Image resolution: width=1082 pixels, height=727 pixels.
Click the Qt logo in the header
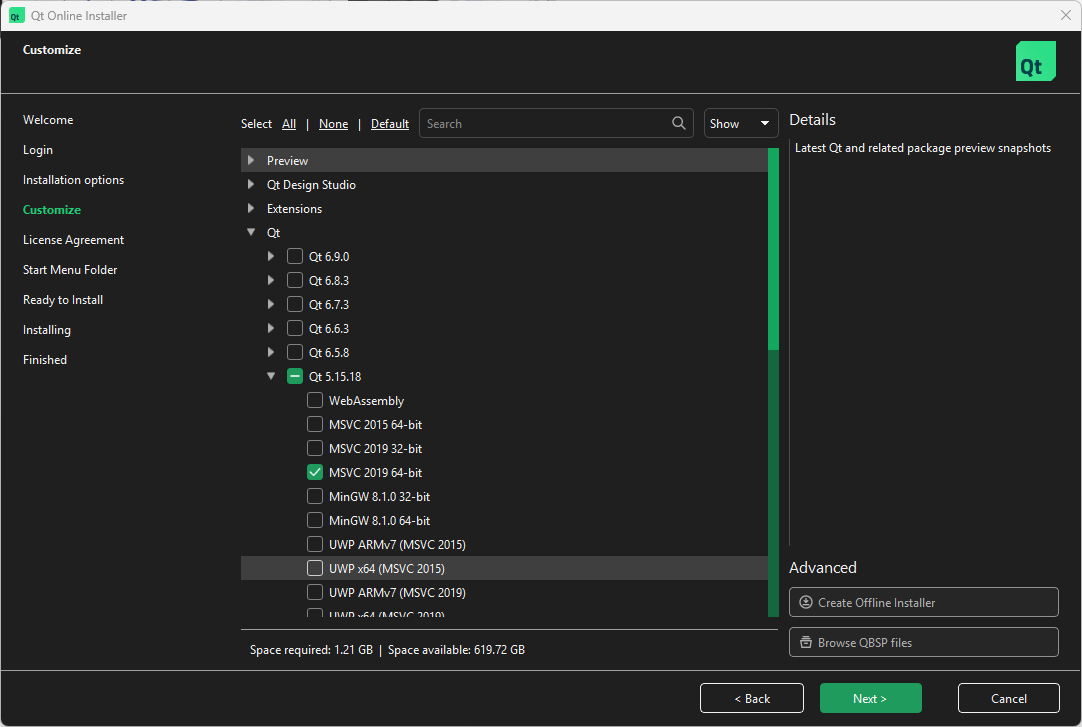pos(1035,61)
